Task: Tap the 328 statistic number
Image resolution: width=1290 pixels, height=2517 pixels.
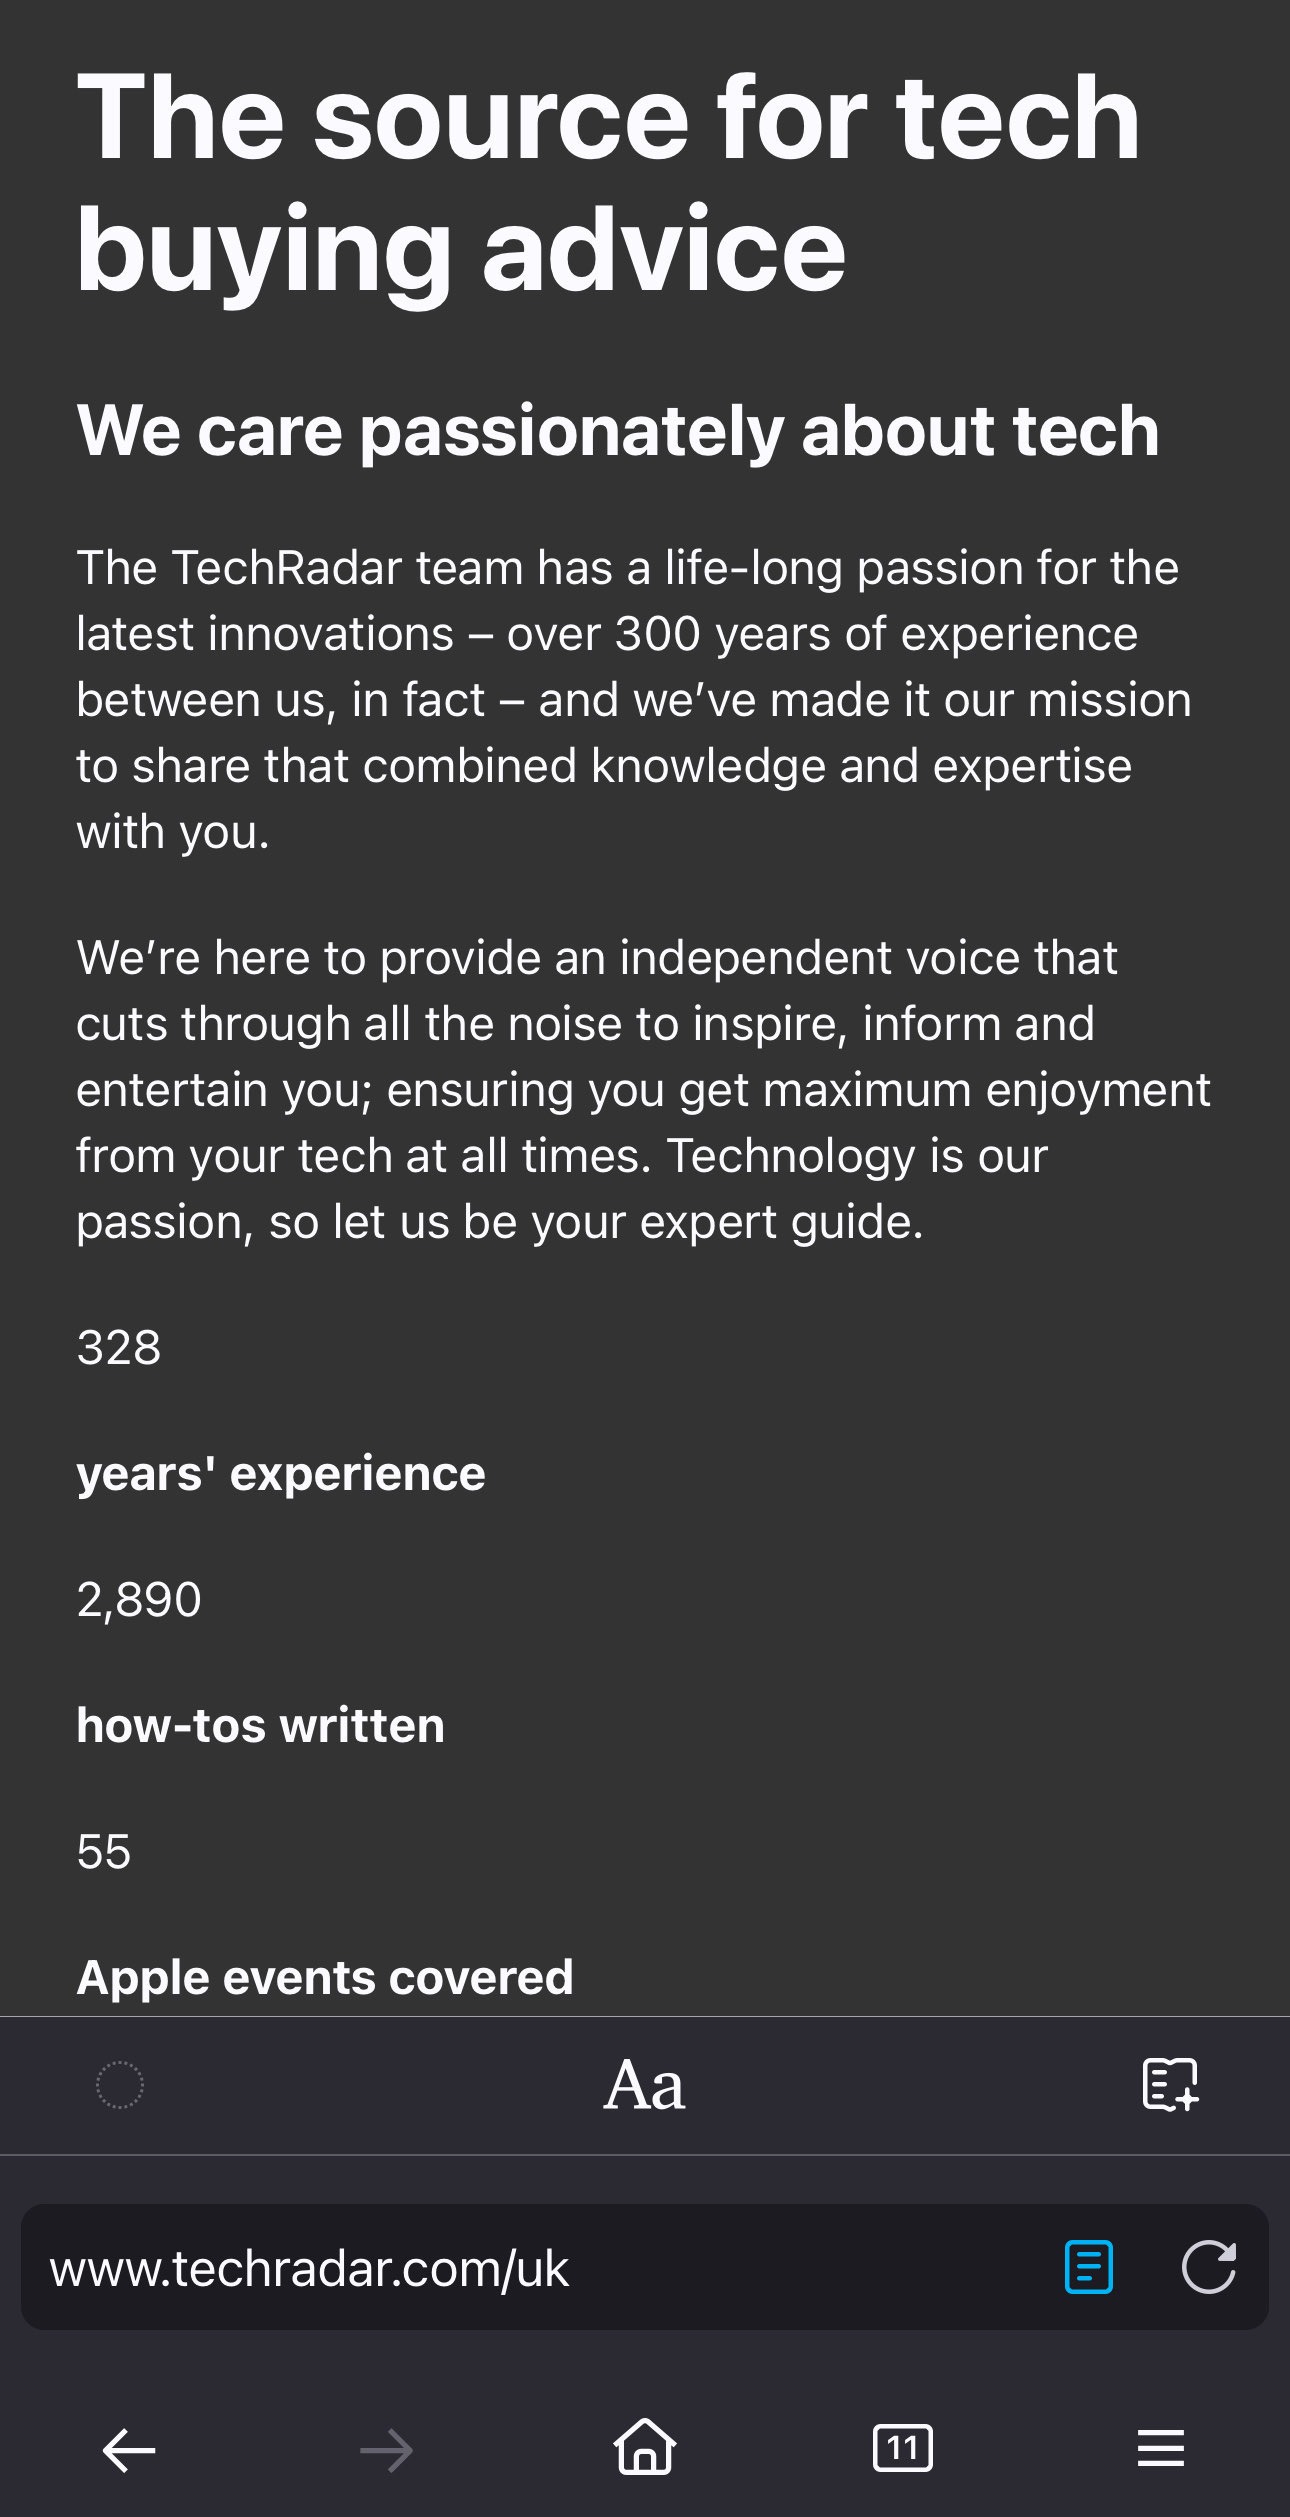Action: [x=119, y=1347]
